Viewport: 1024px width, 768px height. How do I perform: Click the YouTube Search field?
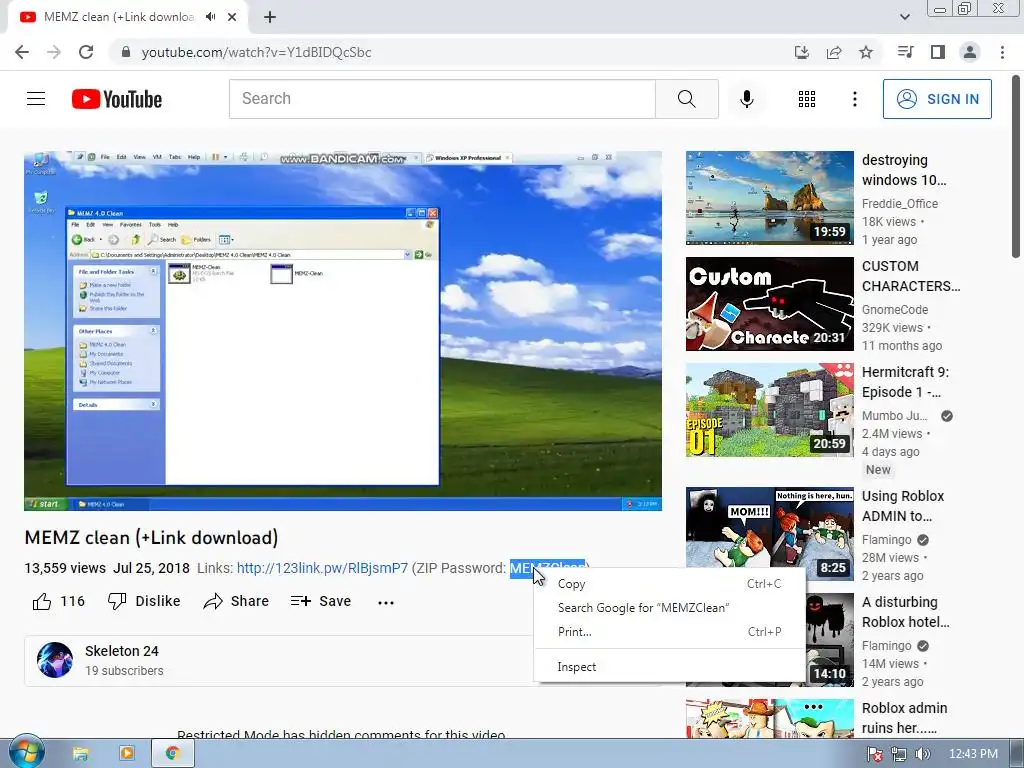[x=442, y=99]
